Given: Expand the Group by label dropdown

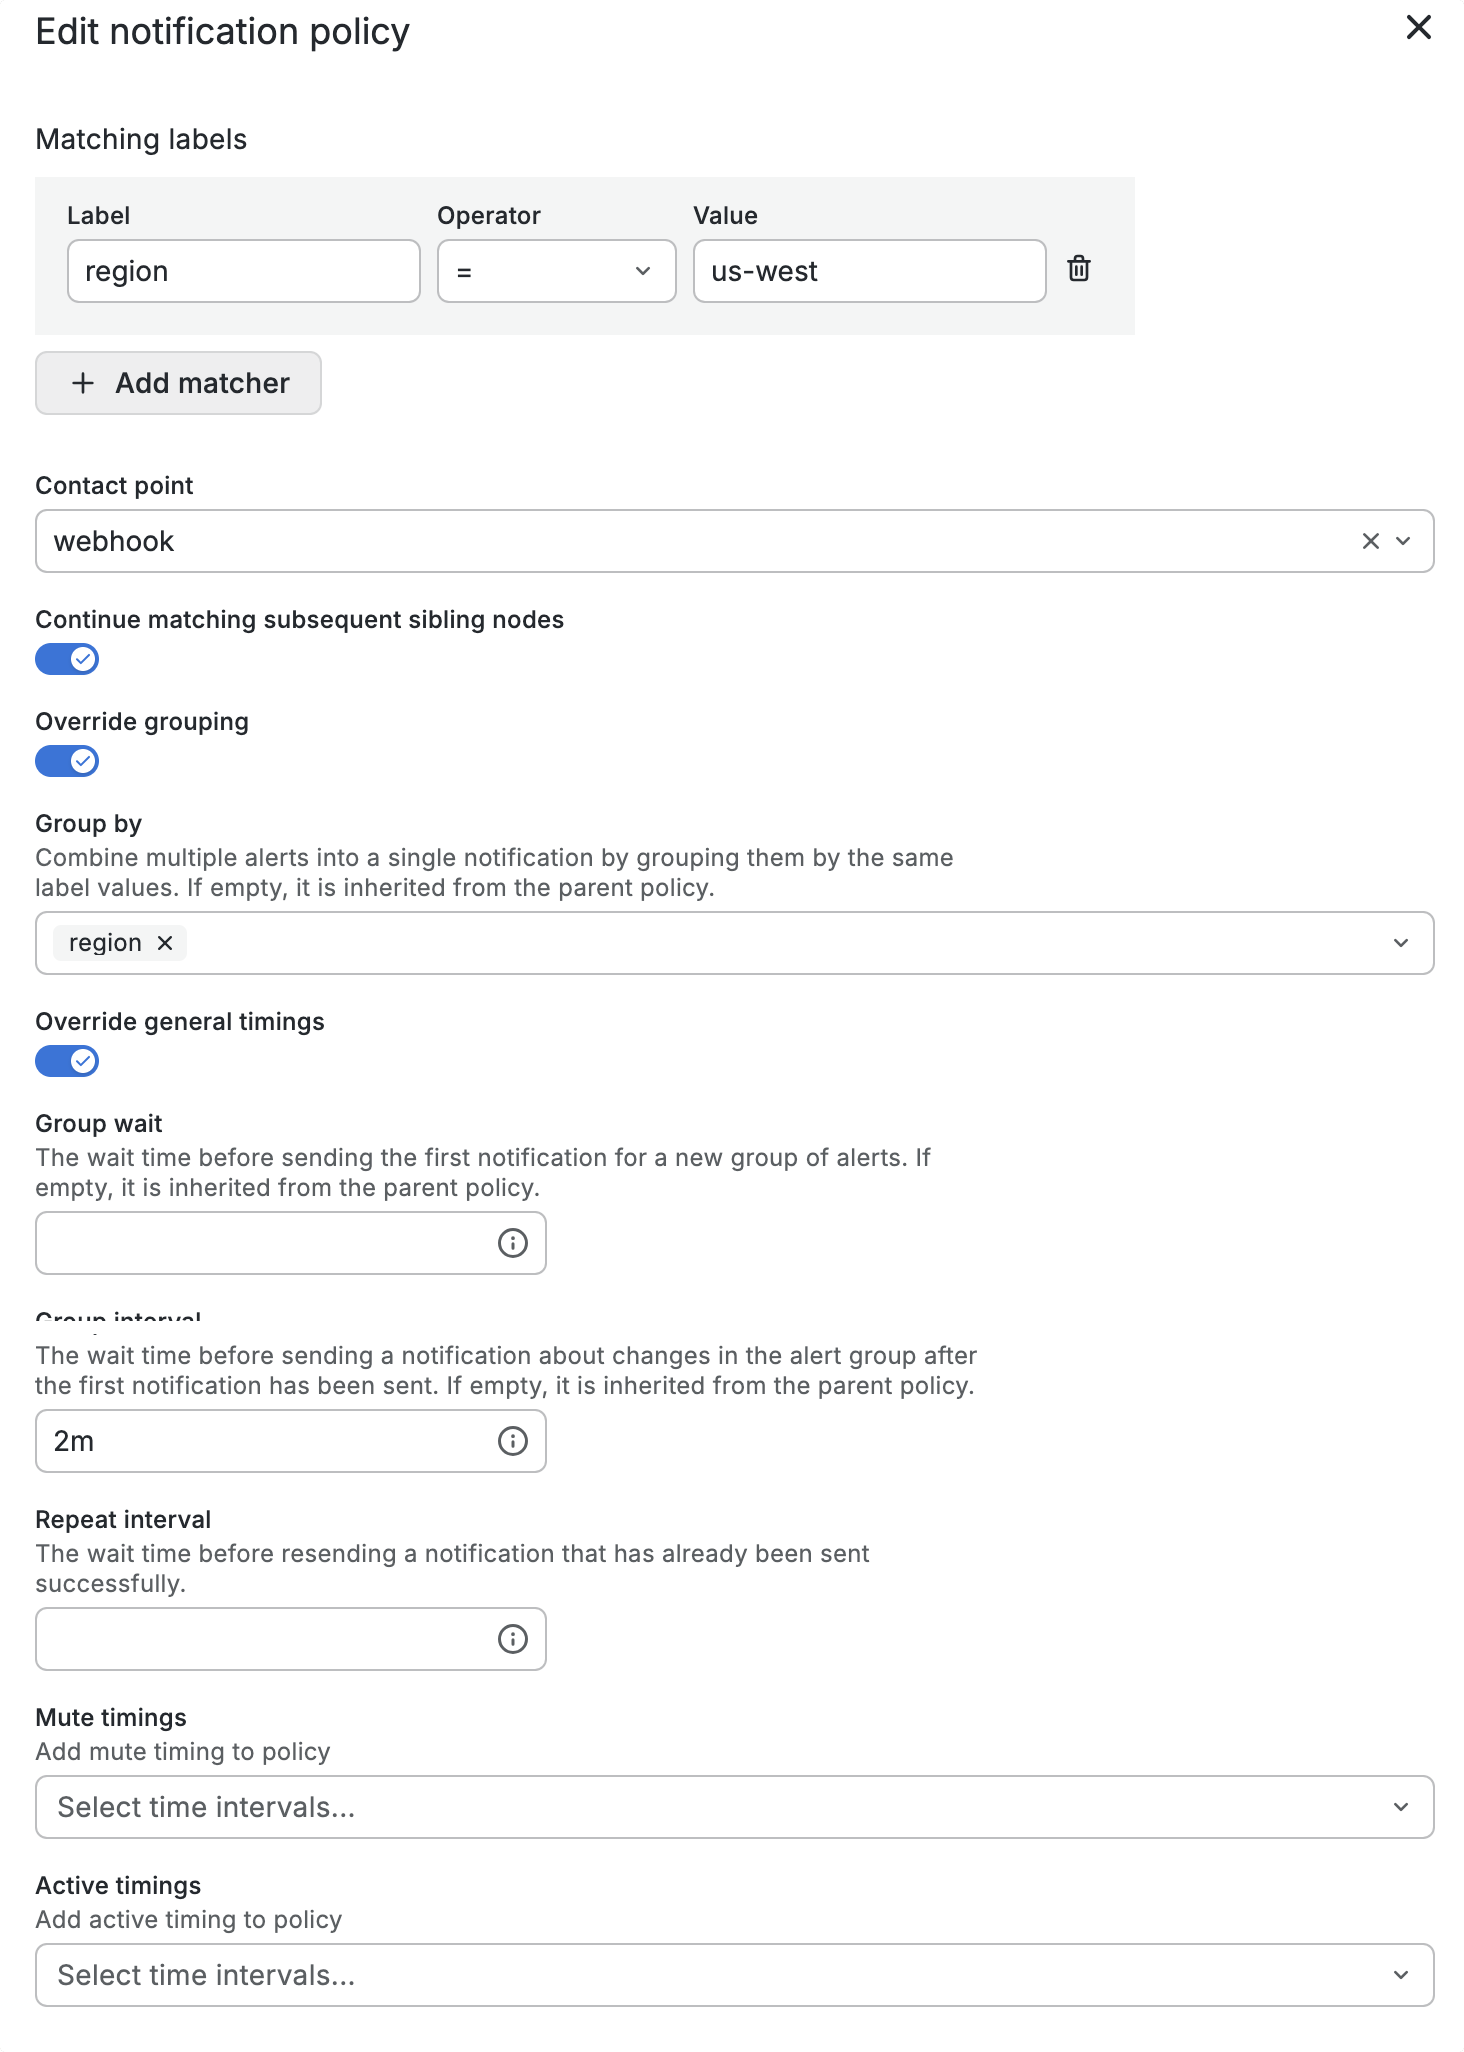Looking at the screenshot, I should point(1400,943).
